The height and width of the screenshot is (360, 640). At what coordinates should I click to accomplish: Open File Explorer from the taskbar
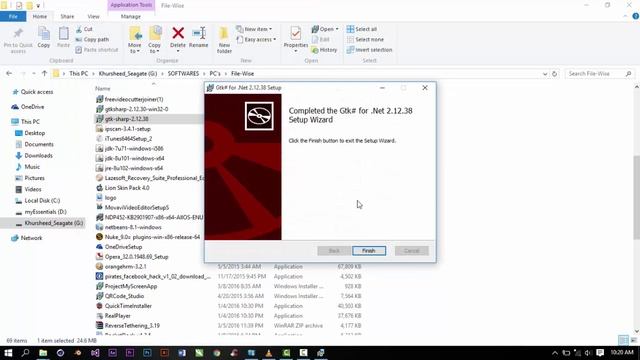pyautogui.click(x=43, y=353)
